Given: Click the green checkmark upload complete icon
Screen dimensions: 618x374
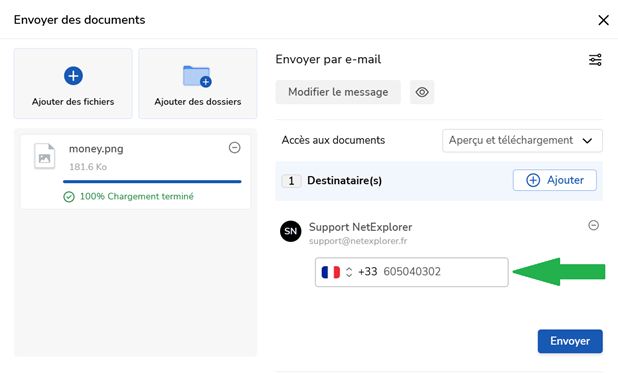Looking at the screenshot, I should pos(69,197).
